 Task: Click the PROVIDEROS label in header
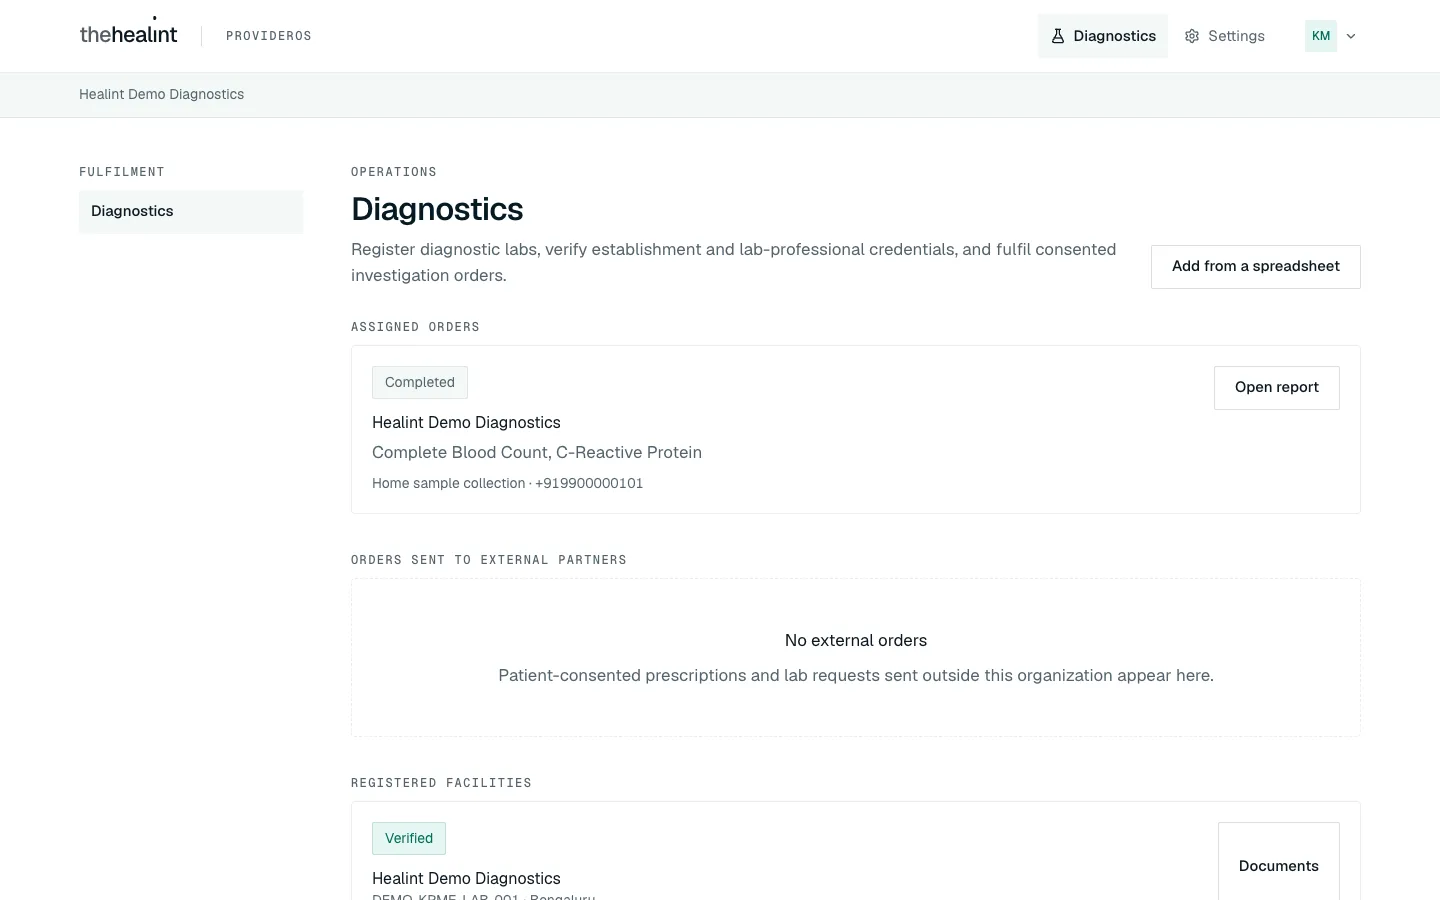click(269, 36)
